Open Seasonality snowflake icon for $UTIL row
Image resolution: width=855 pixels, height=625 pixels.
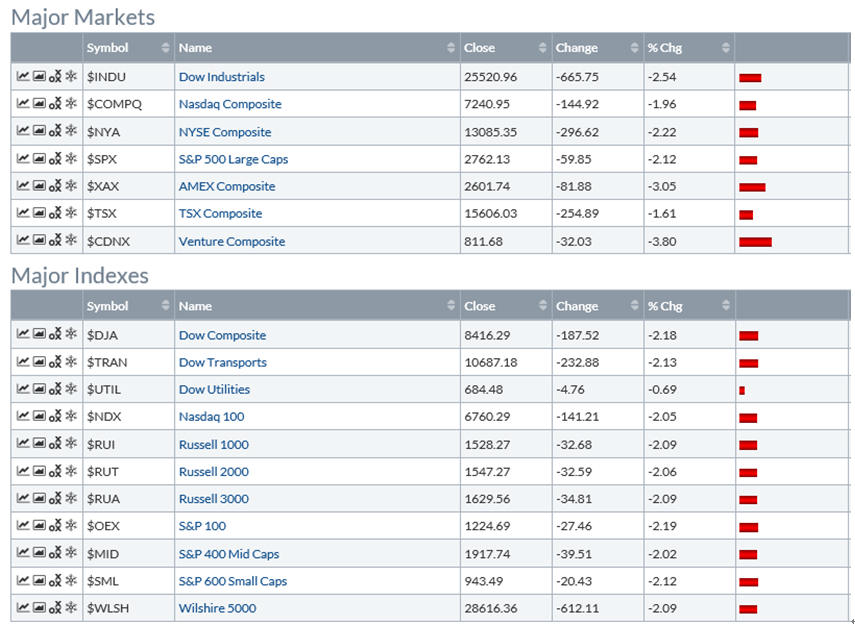[x=71, y=390]
